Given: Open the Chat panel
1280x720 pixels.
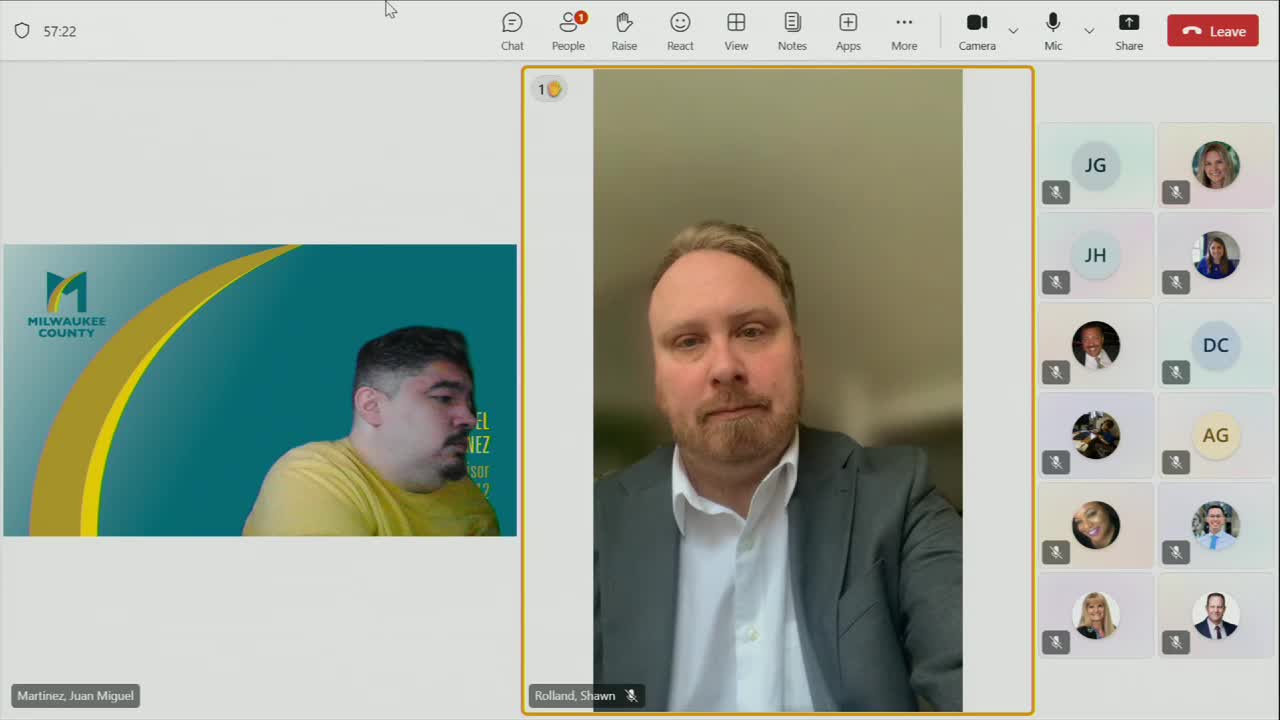Looking at the screenshot, I should click(512, 31).
